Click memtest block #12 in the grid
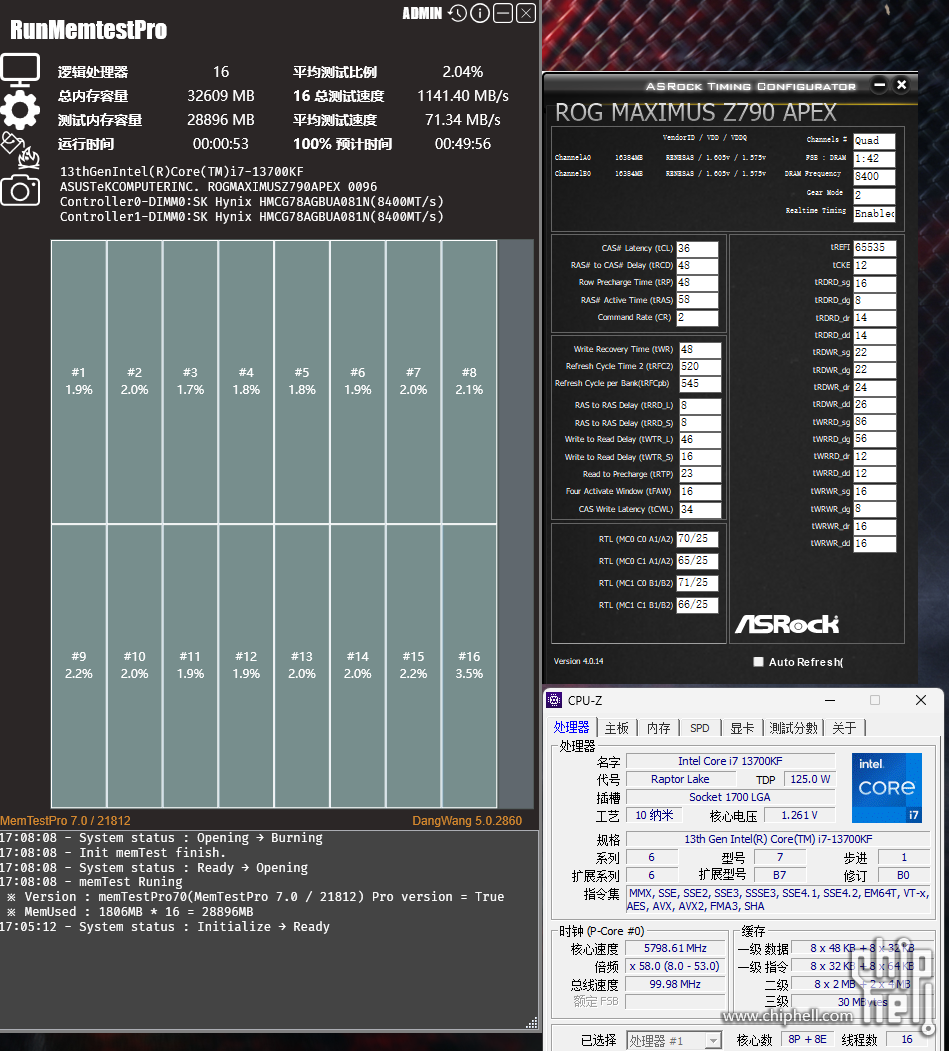949x1051 pixels. (246, 666)
